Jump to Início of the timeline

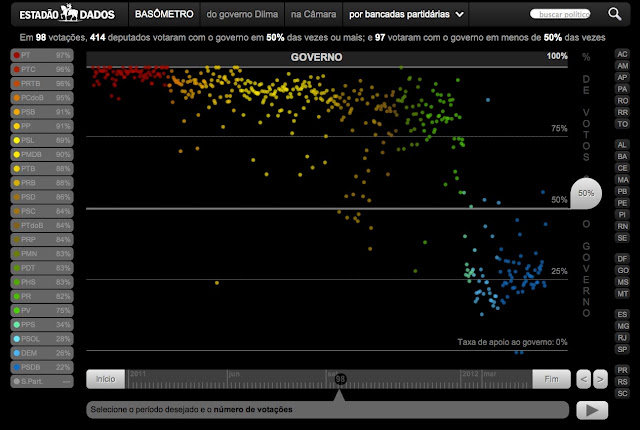coord(106,379)
